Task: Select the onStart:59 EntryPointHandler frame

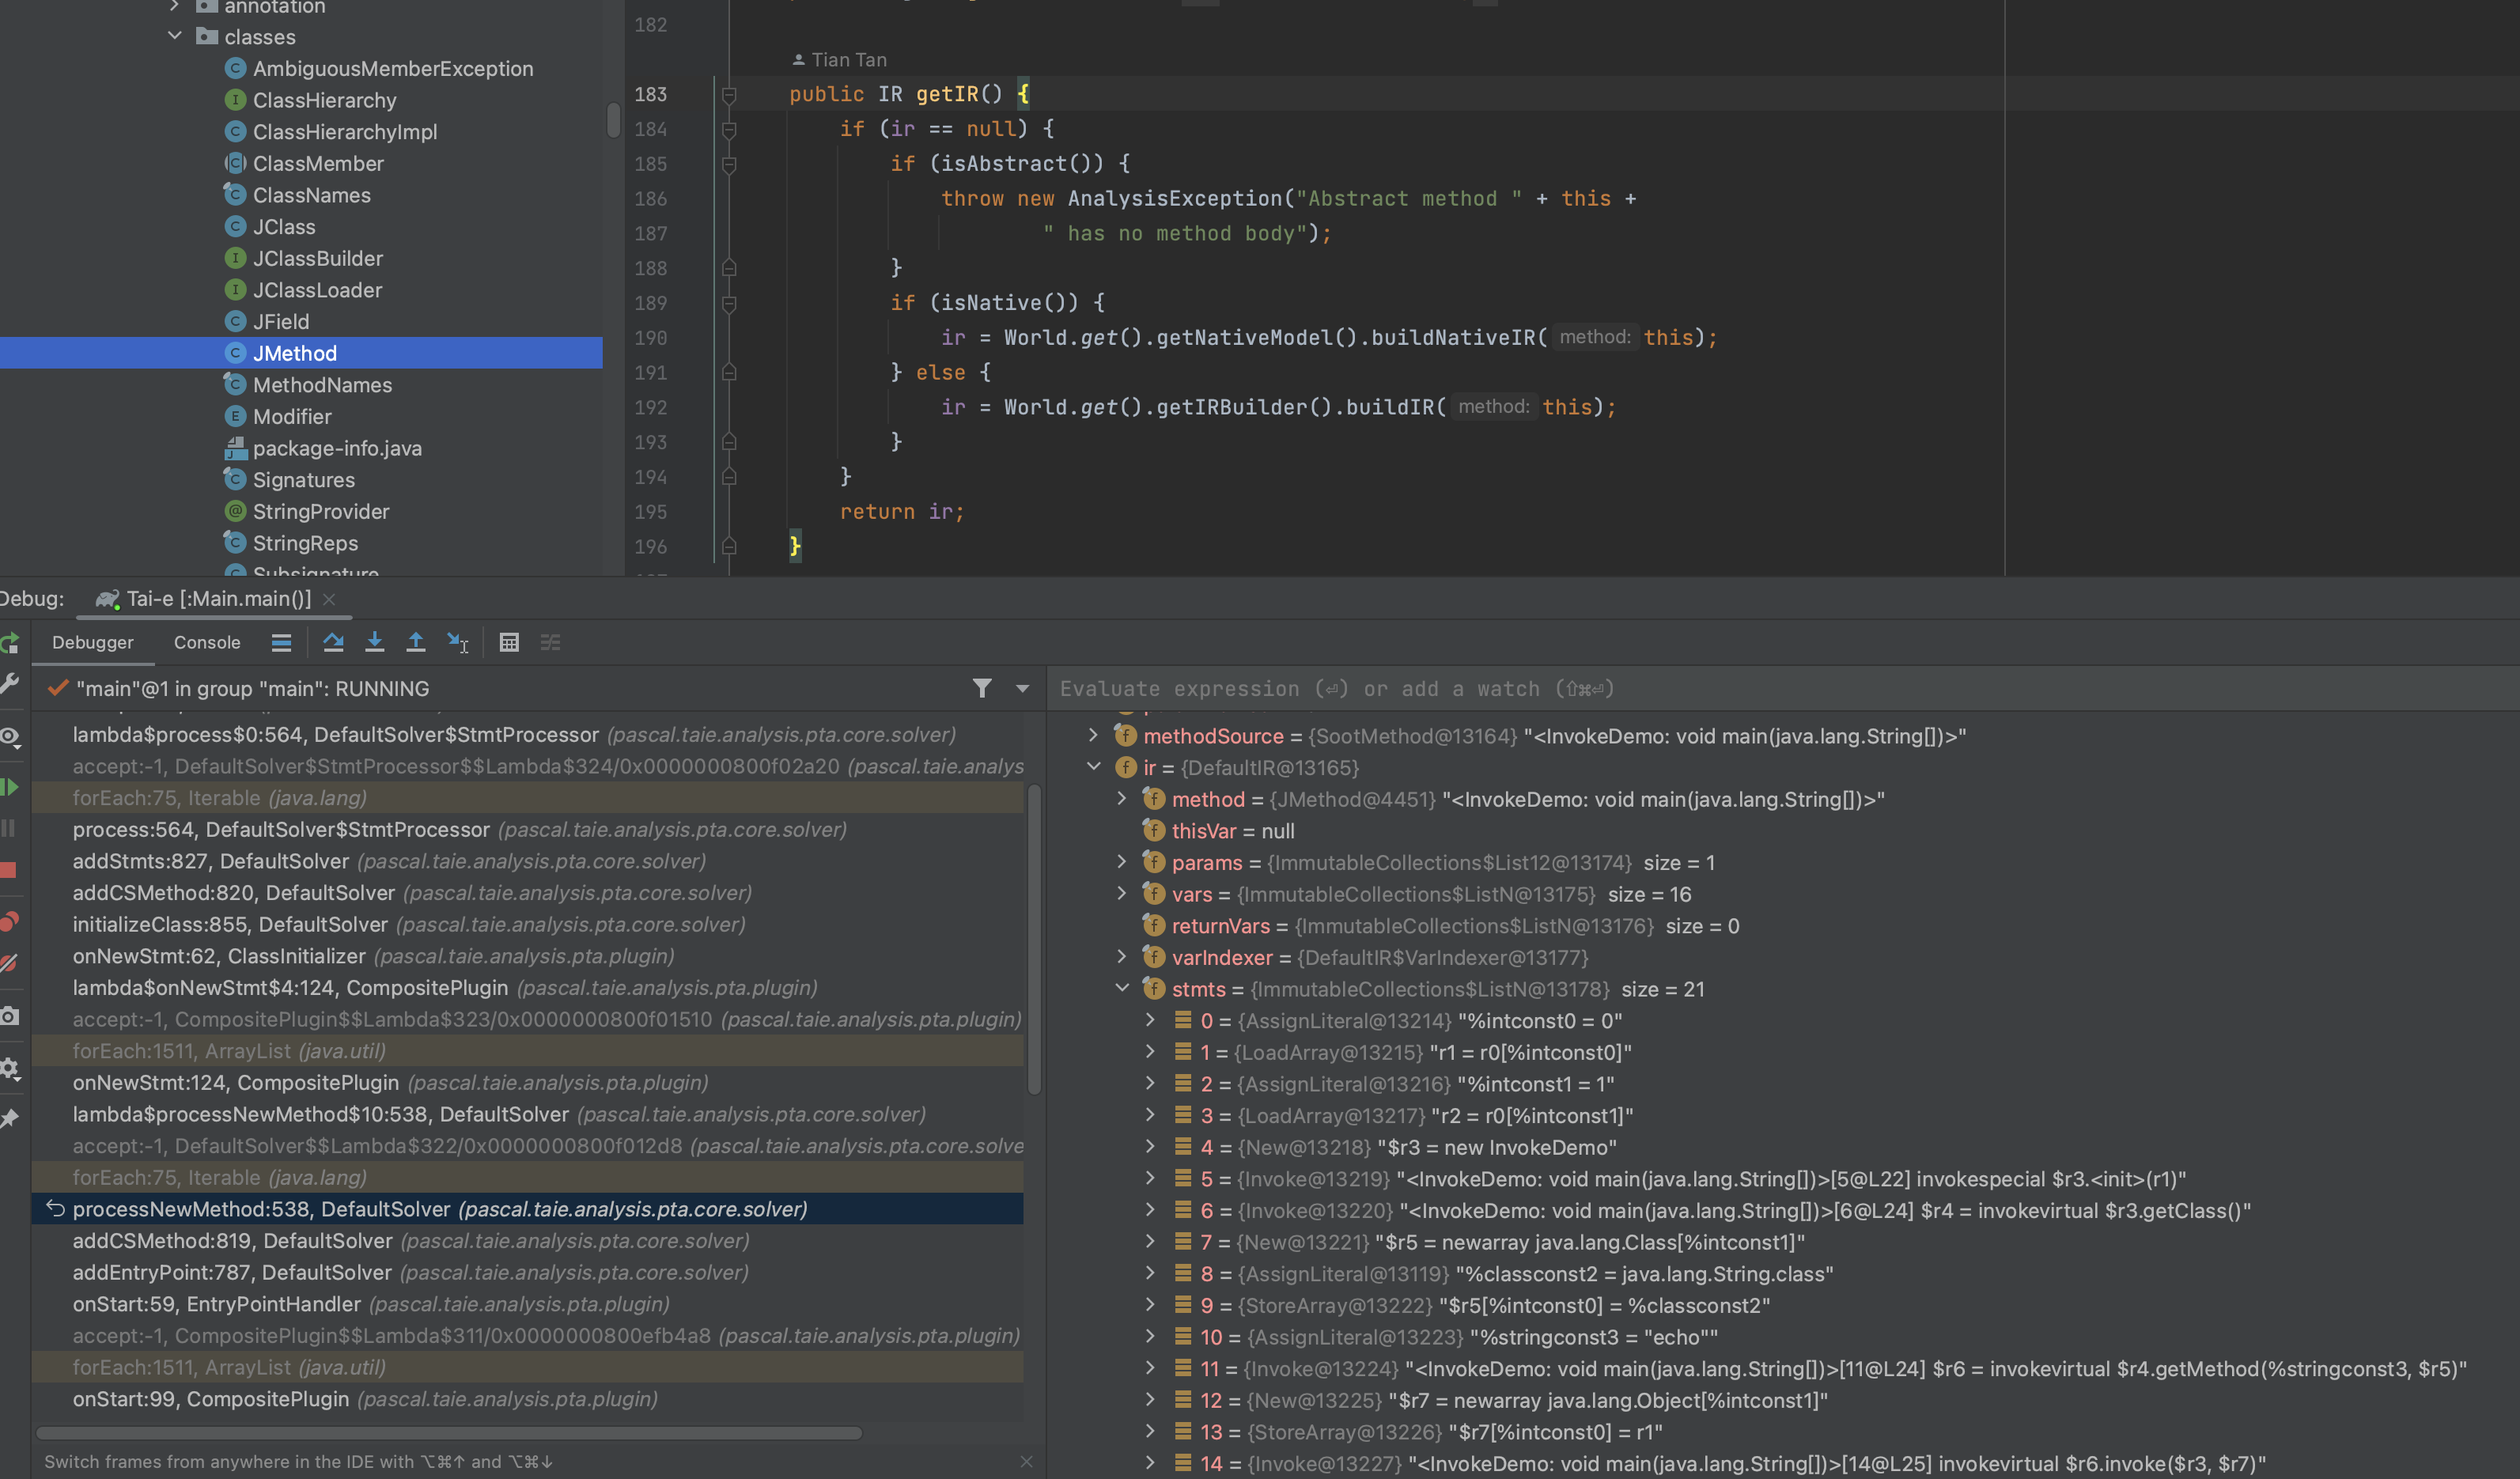Action: (528, 1304)
